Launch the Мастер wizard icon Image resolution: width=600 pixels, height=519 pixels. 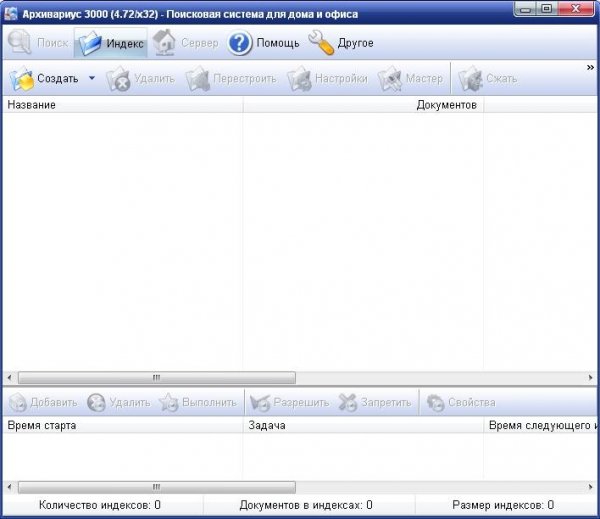[x=390, y=79]
